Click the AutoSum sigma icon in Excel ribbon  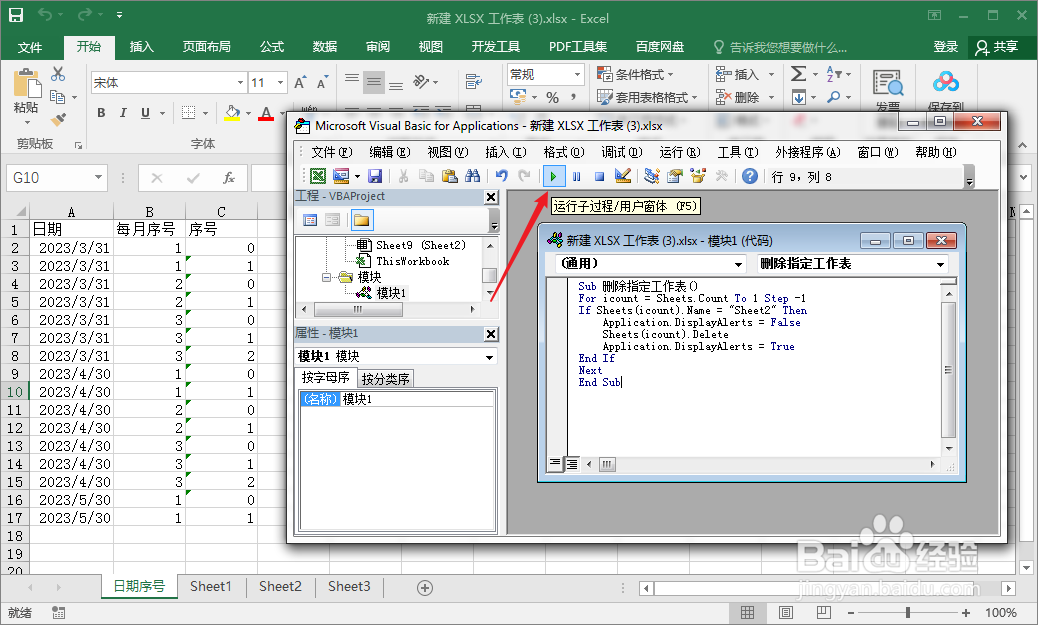point(798,74)
